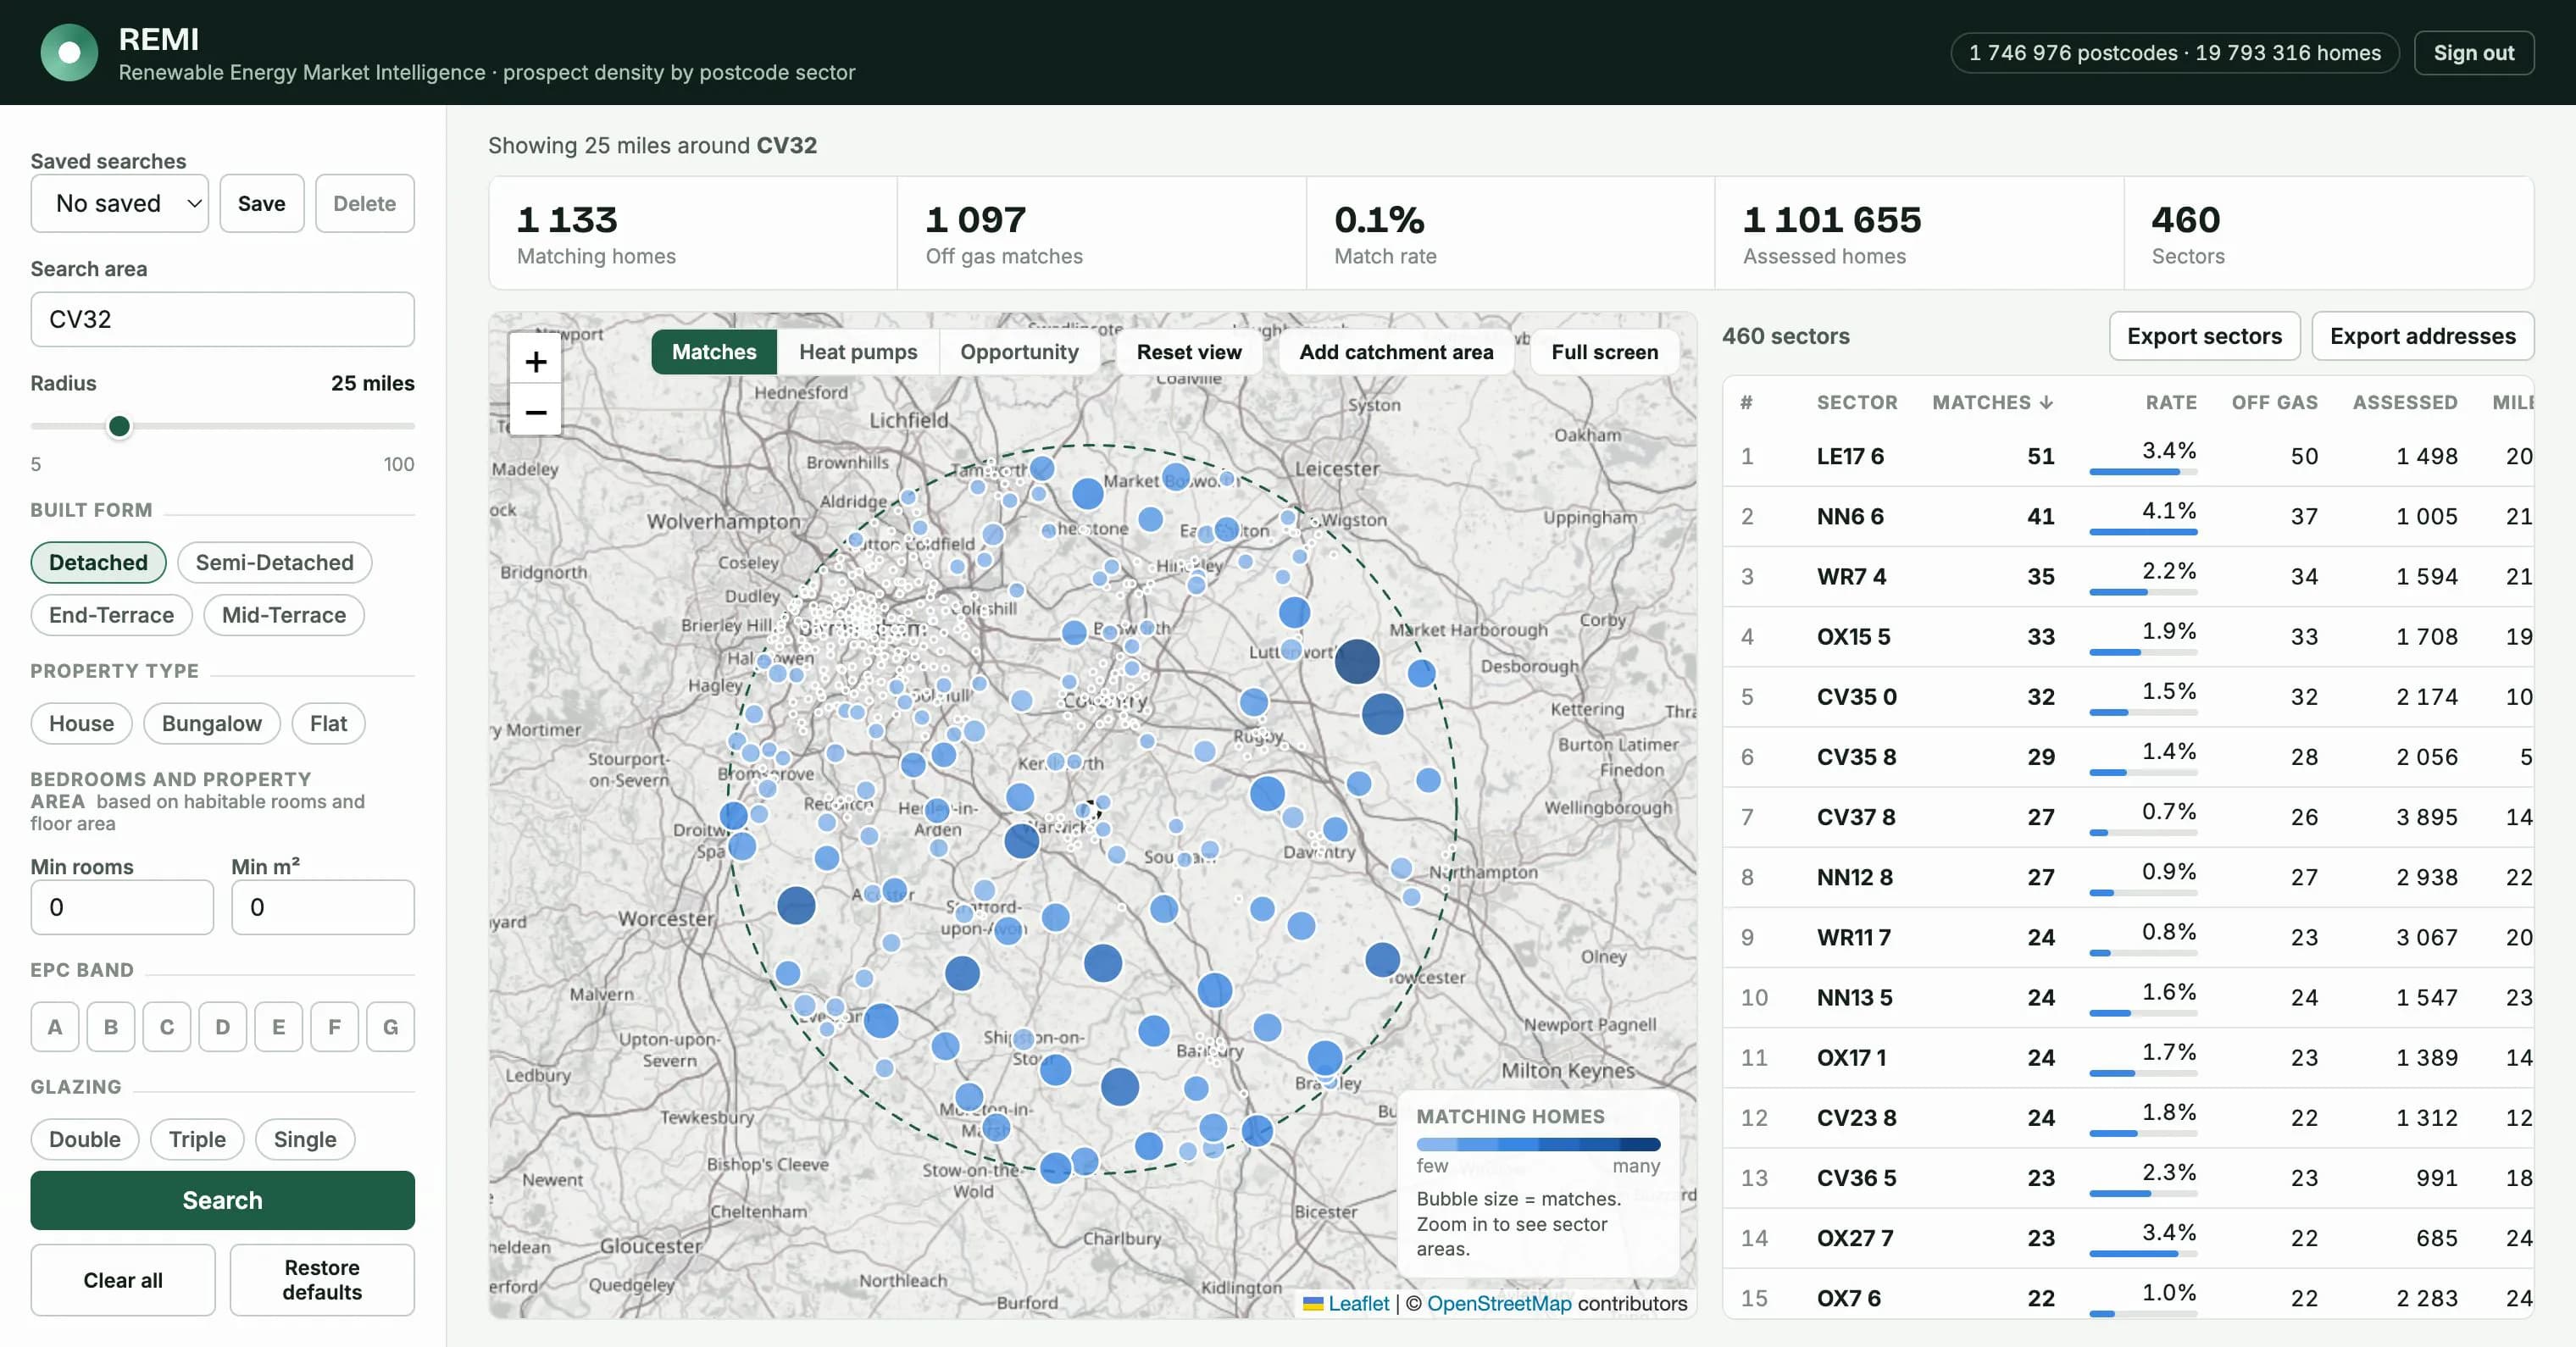Sort table by Assessed column
Screen dimensions: 2576x1347
pos(2405,402)
